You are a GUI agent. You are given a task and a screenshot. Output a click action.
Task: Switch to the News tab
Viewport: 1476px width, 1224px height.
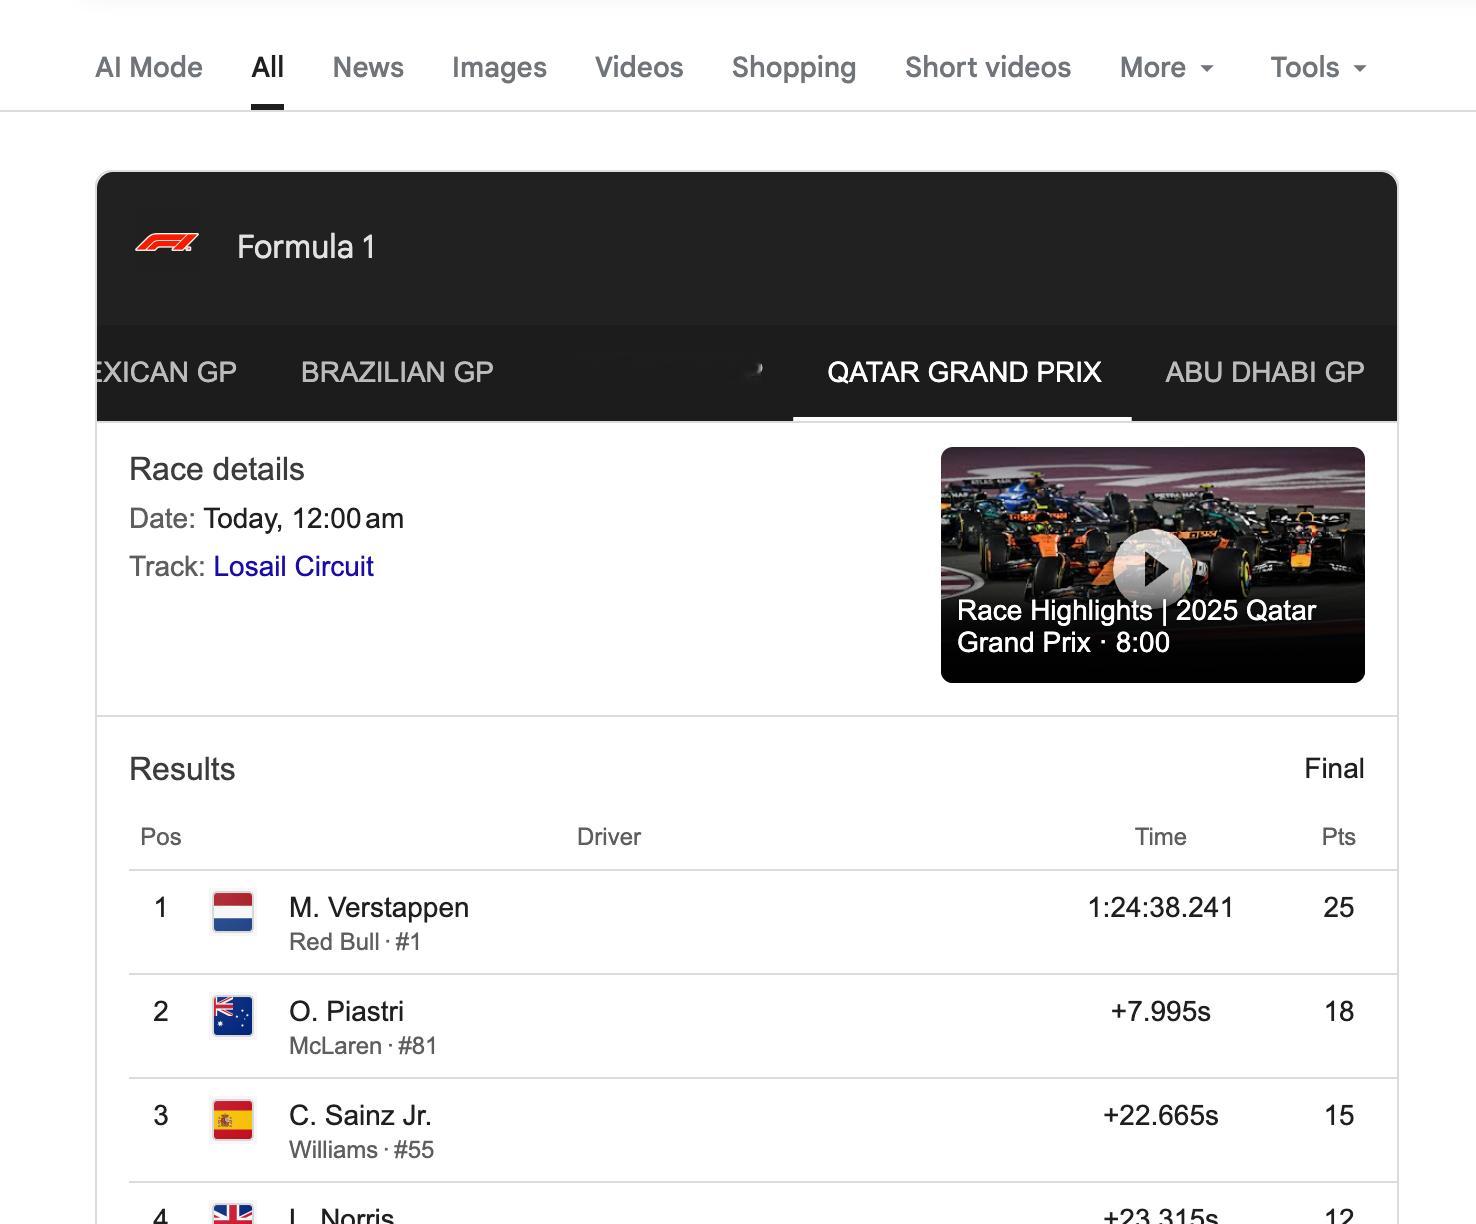(368, 68)
